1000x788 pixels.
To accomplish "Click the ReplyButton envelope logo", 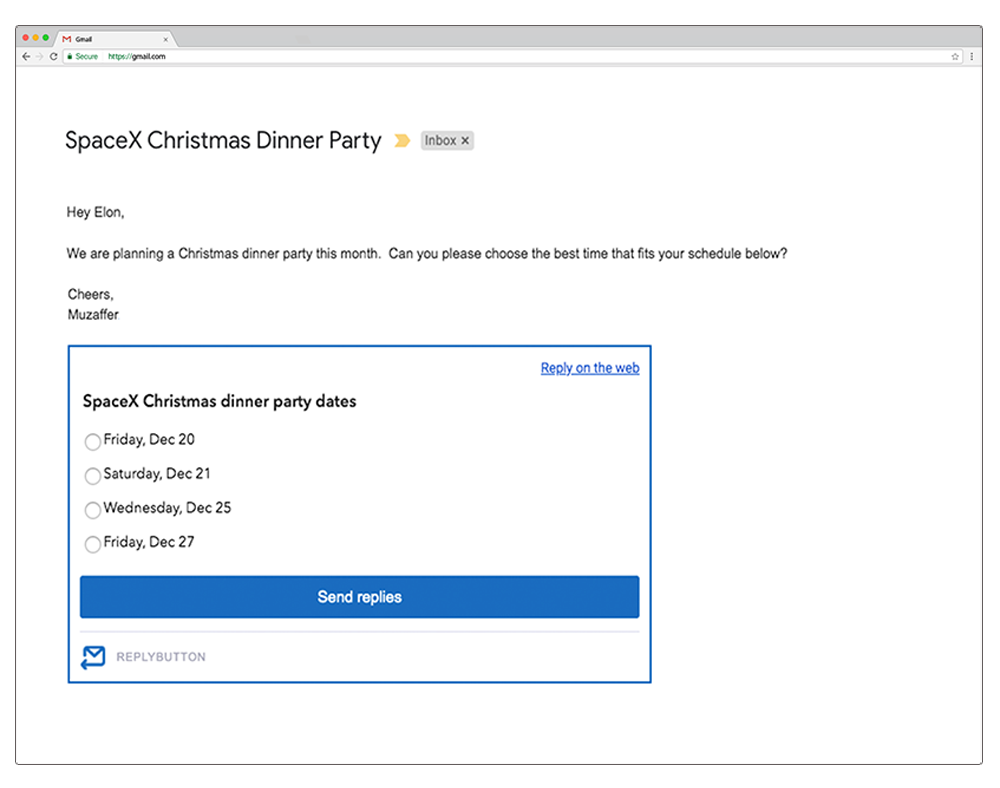I will (x=93, y=657).
